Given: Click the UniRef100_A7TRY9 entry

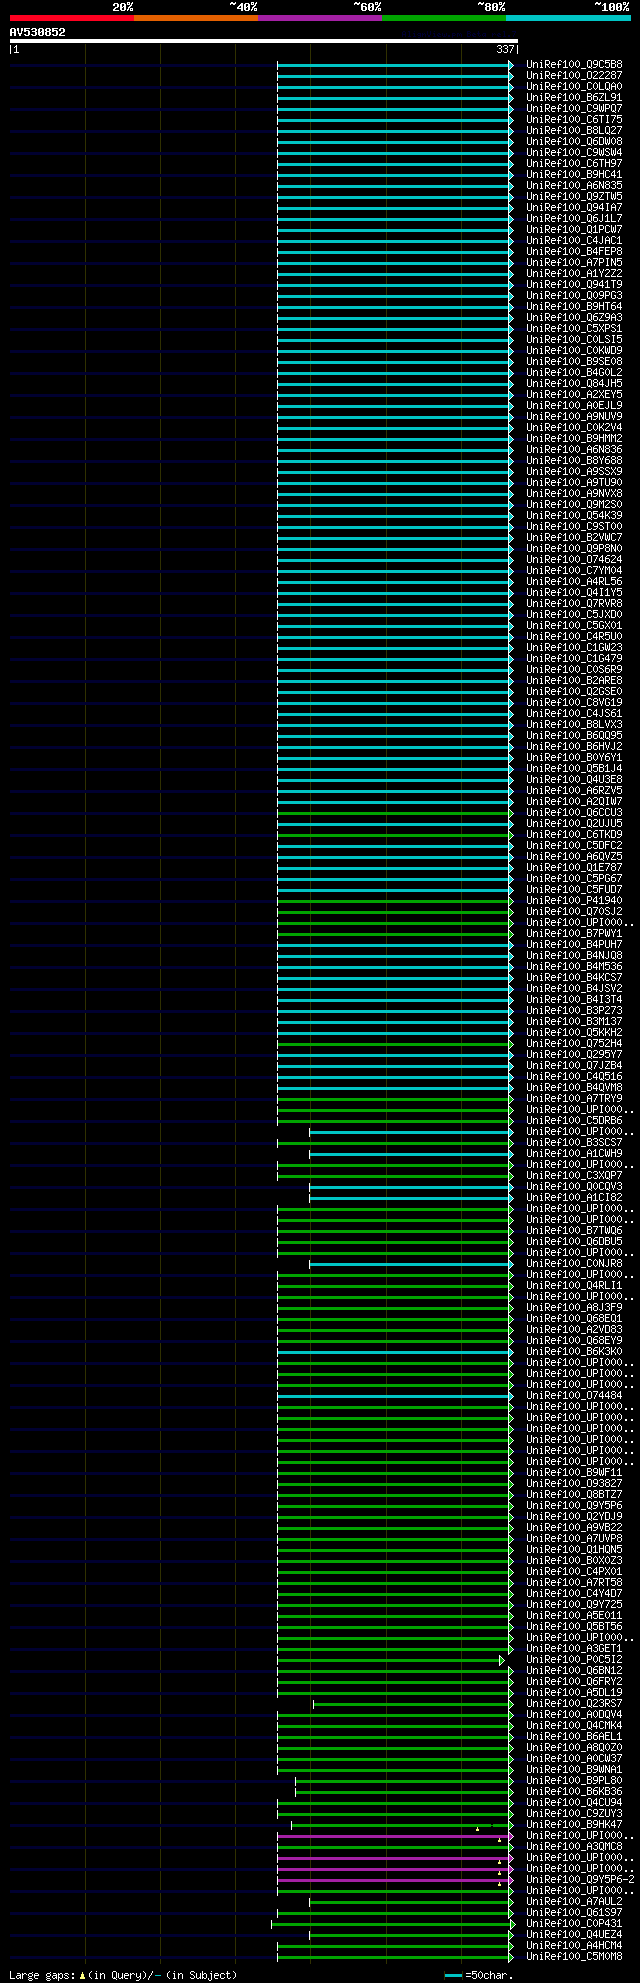Looking at the screenshot, I should pyautogui.click(x=574, y=1098).
